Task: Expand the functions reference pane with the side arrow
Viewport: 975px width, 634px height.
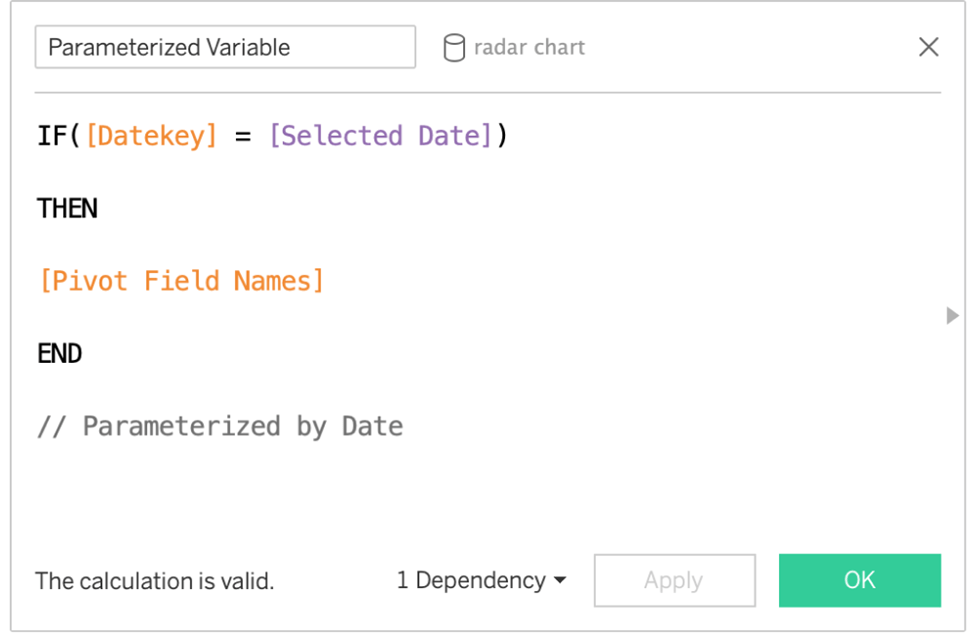Action: click(952, 315)
